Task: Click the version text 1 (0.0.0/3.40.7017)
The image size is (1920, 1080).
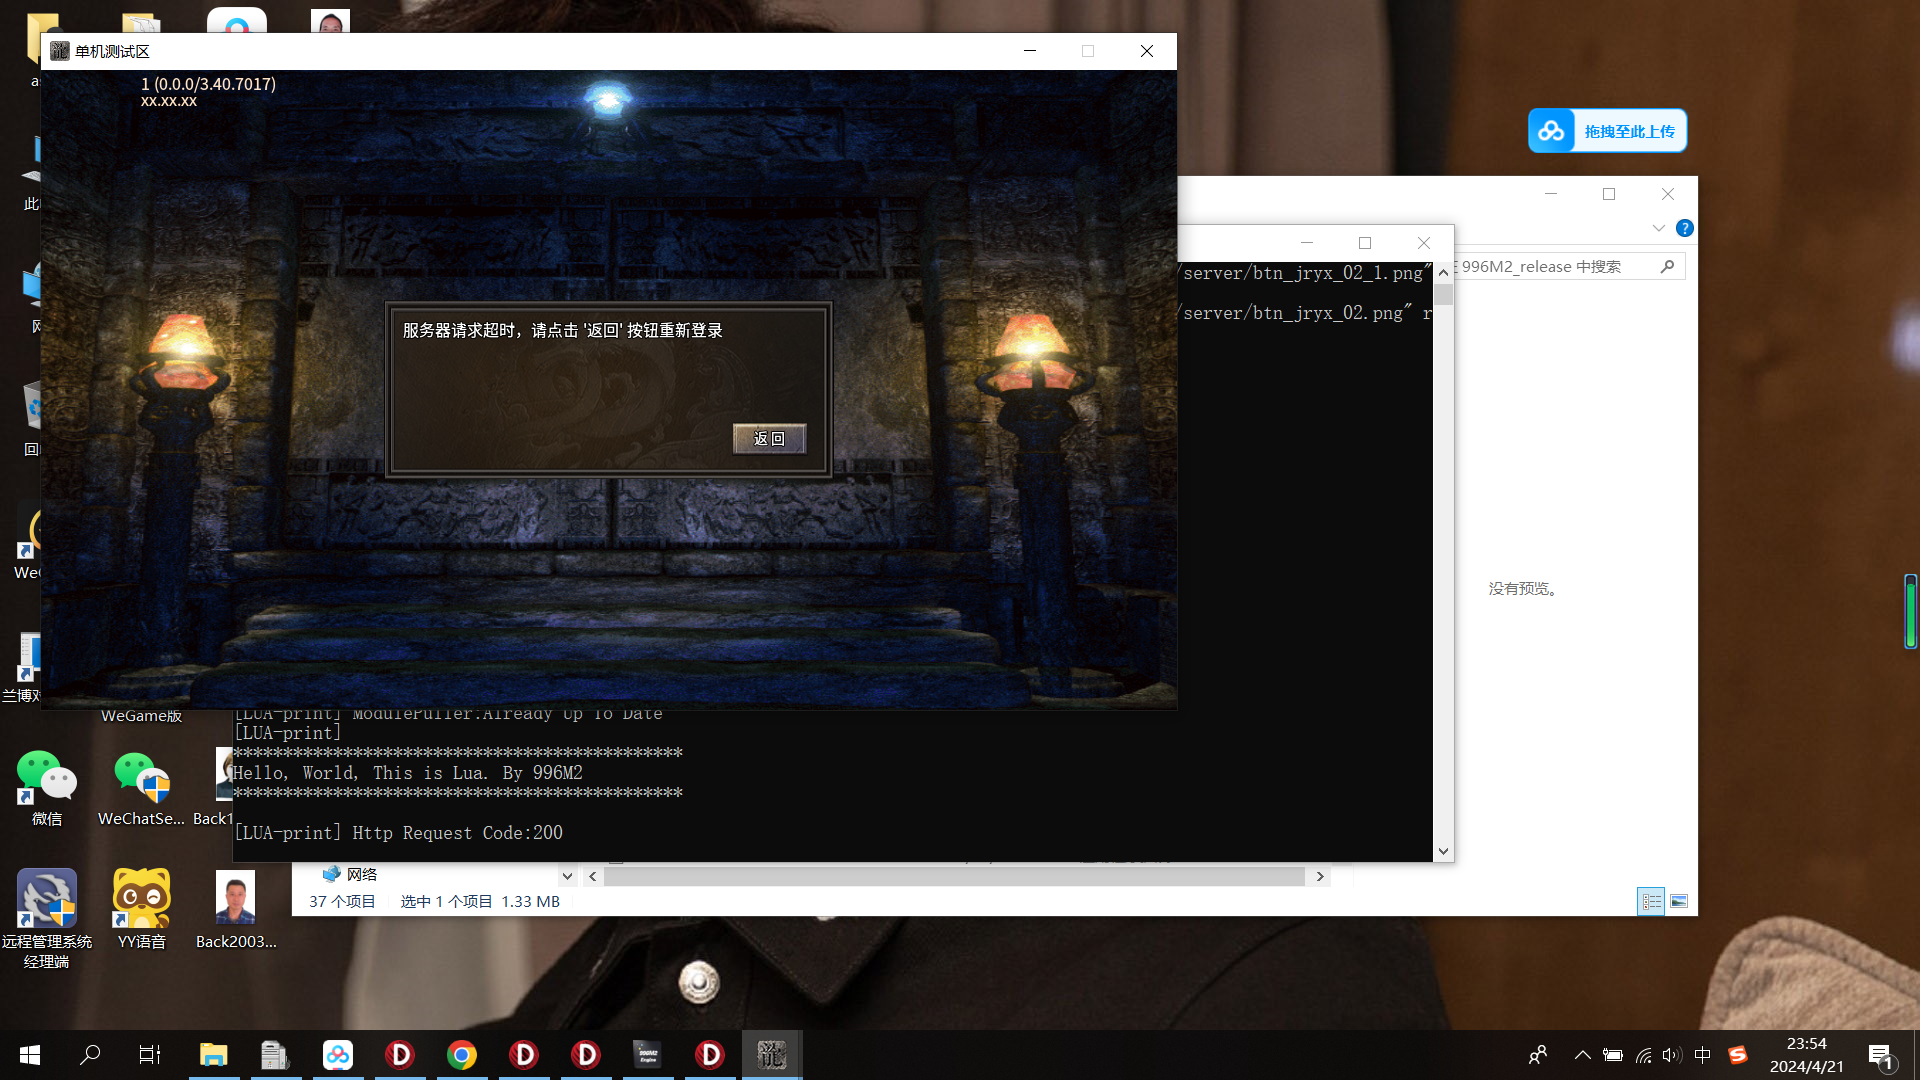Action: [x=208, y=84]
